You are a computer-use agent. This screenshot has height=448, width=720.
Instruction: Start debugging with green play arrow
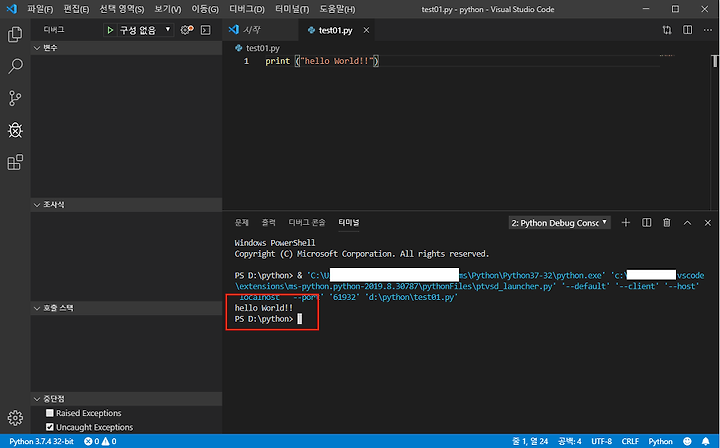pyautogui.click(x=110, y=30)
